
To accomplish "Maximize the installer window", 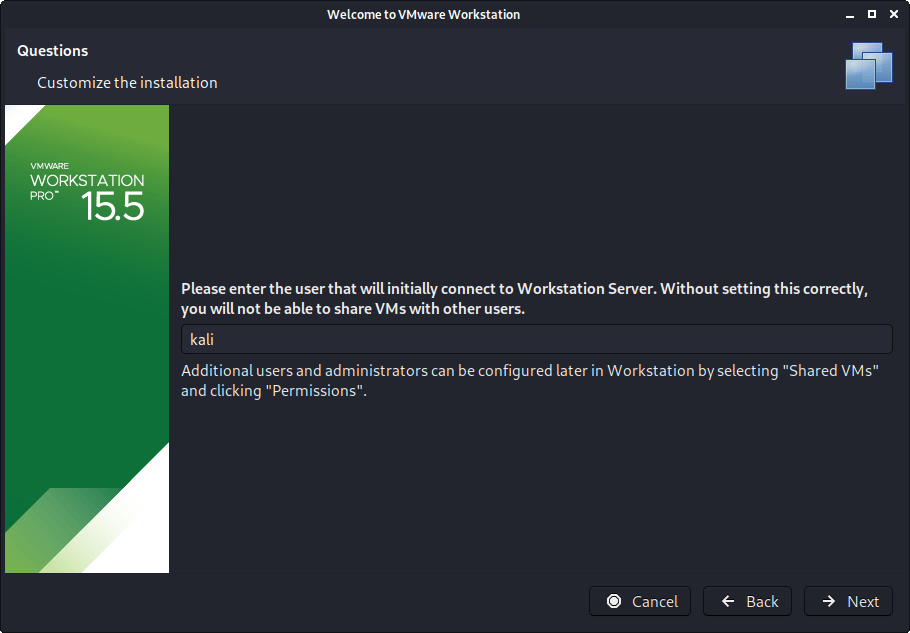I will pos(871,14).
